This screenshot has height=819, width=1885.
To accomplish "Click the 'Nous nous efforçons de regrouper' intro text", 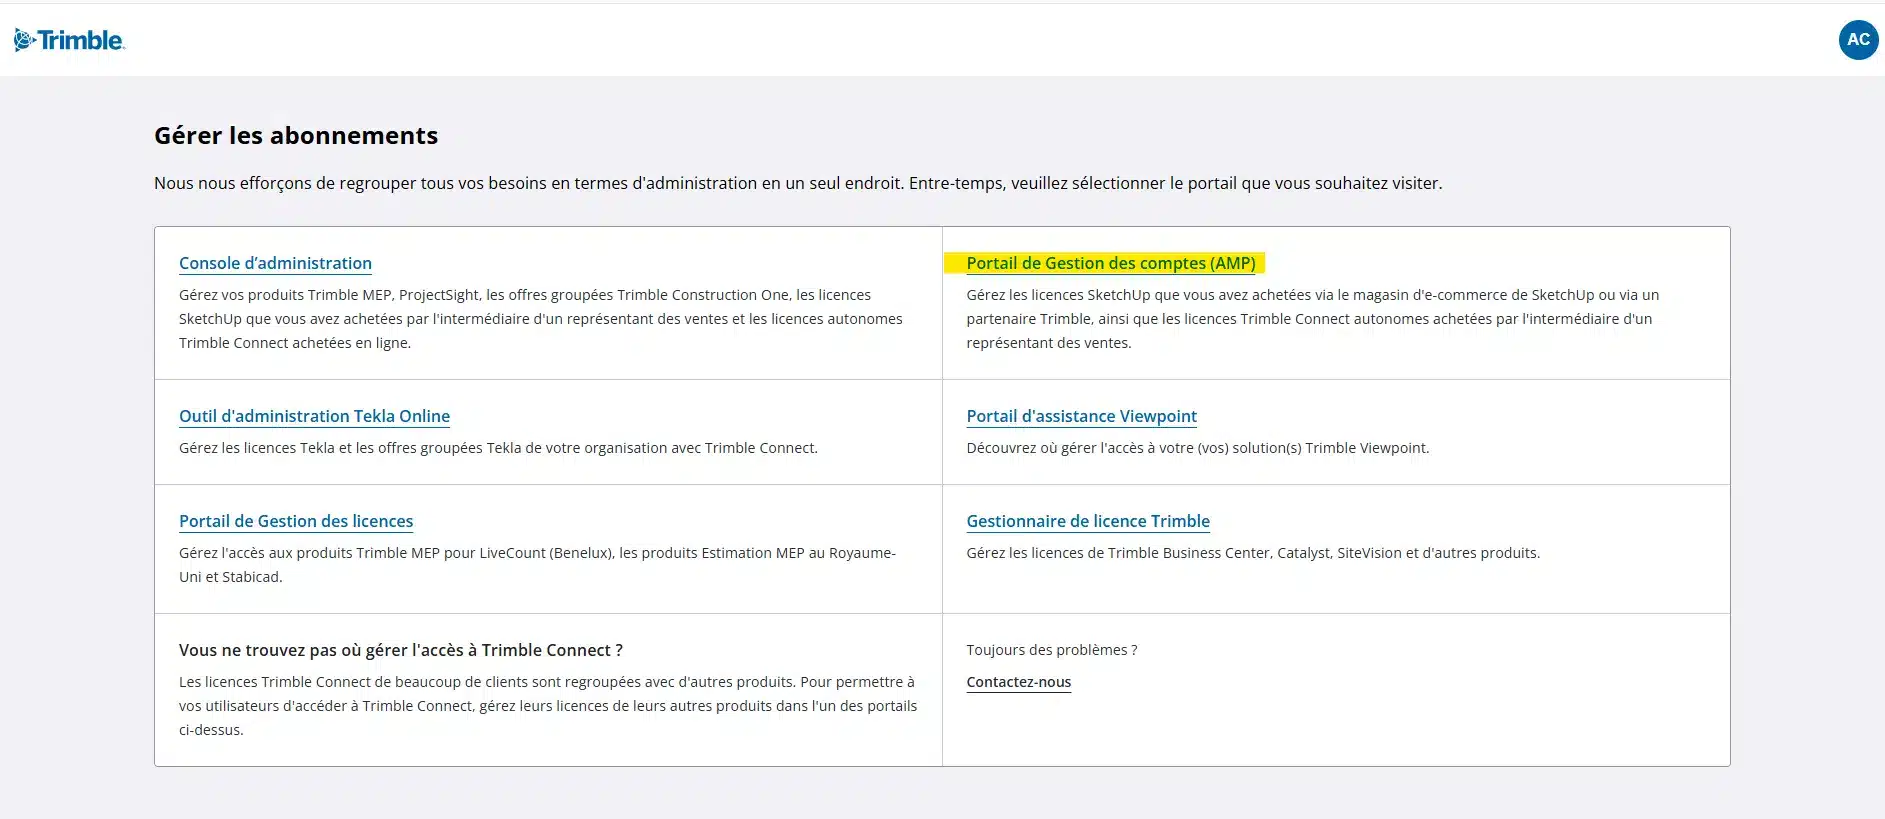I will tap(798, 183).
